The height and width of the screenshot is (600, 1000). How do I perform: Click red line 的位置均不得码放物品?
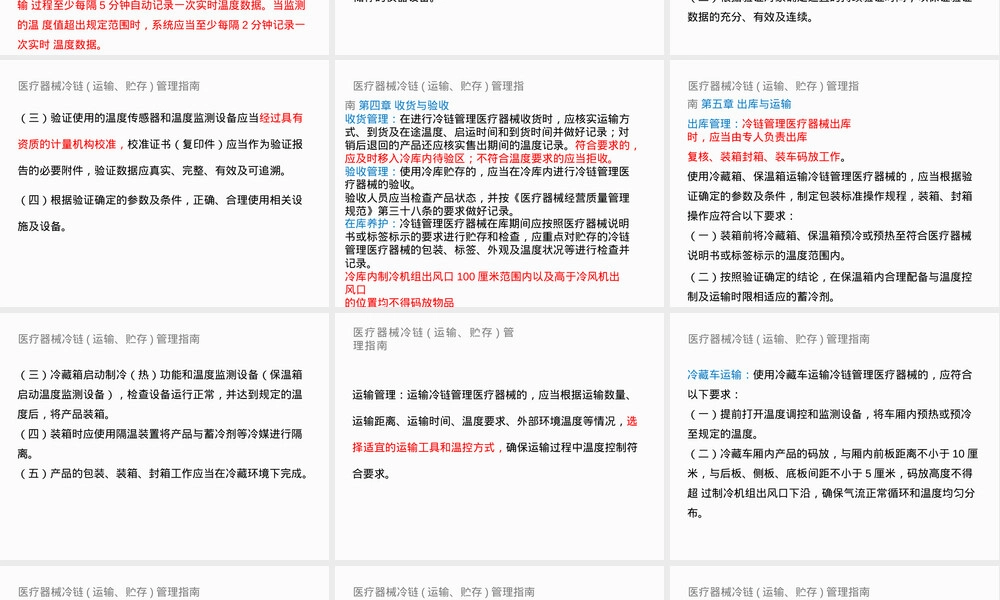(x=399, y=302)
